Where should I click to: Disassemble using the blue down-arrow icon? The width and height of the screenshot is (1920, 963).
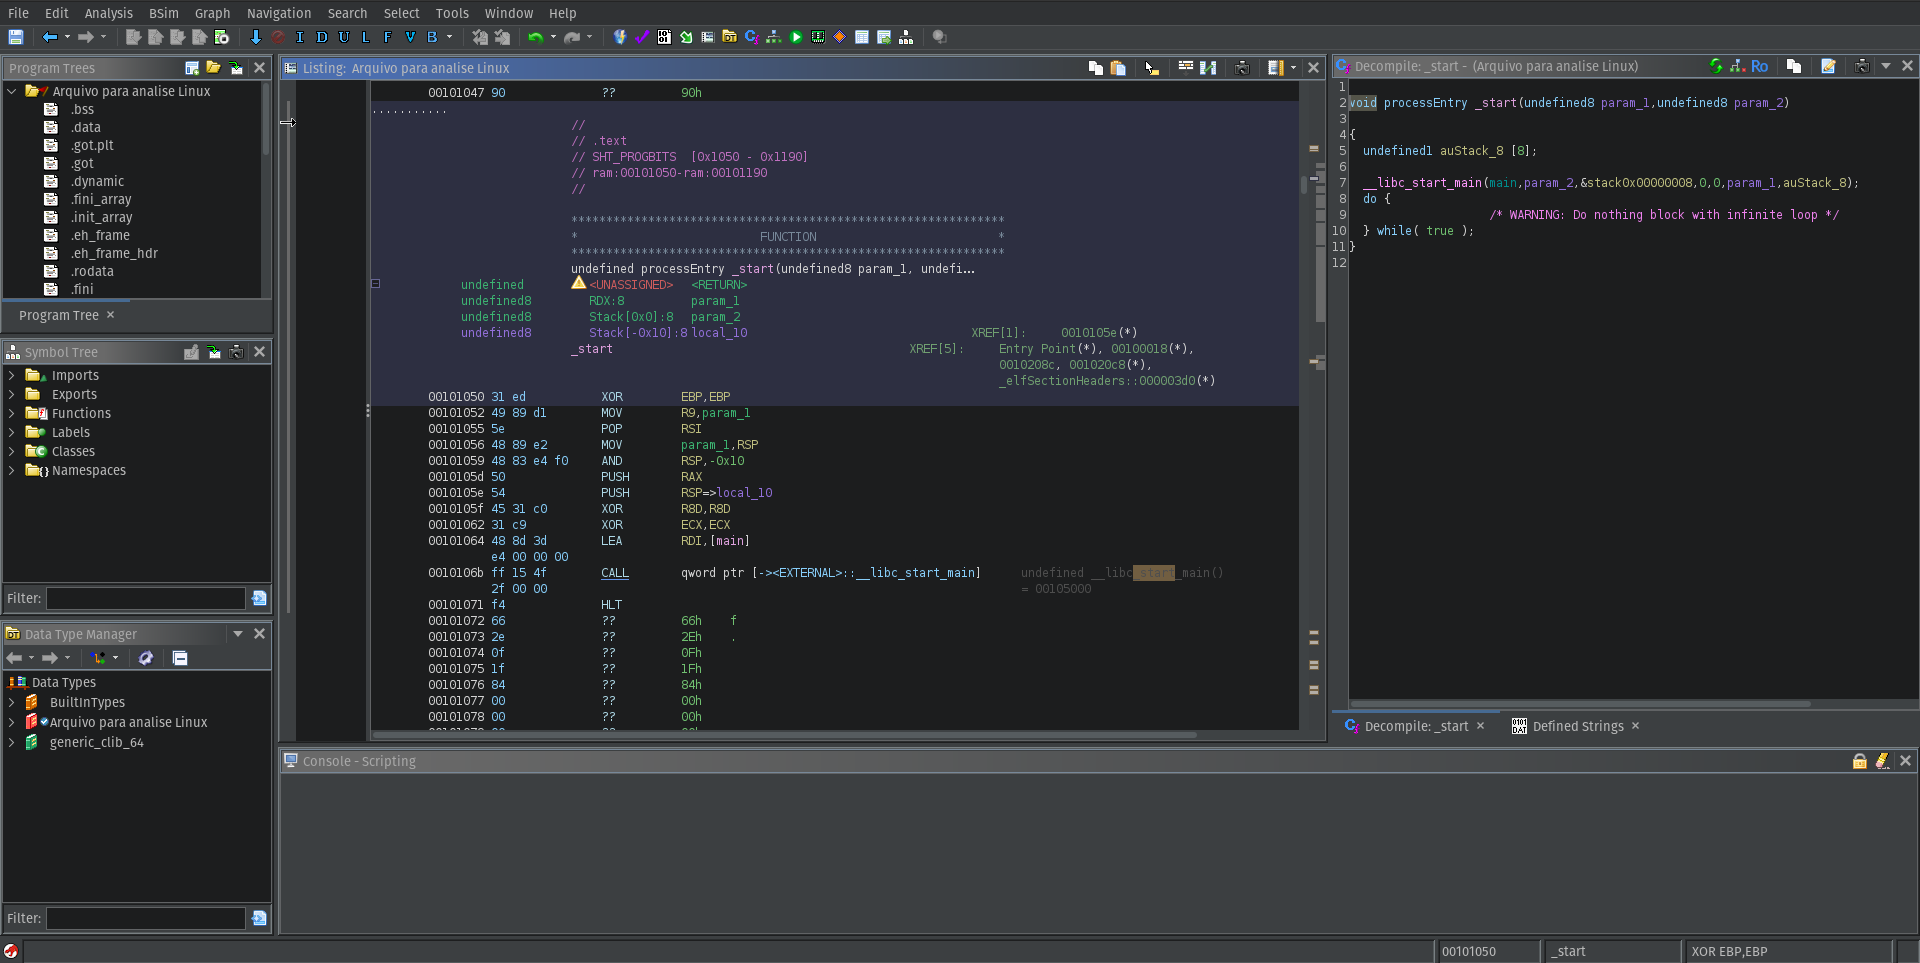(x=255, y=37)
